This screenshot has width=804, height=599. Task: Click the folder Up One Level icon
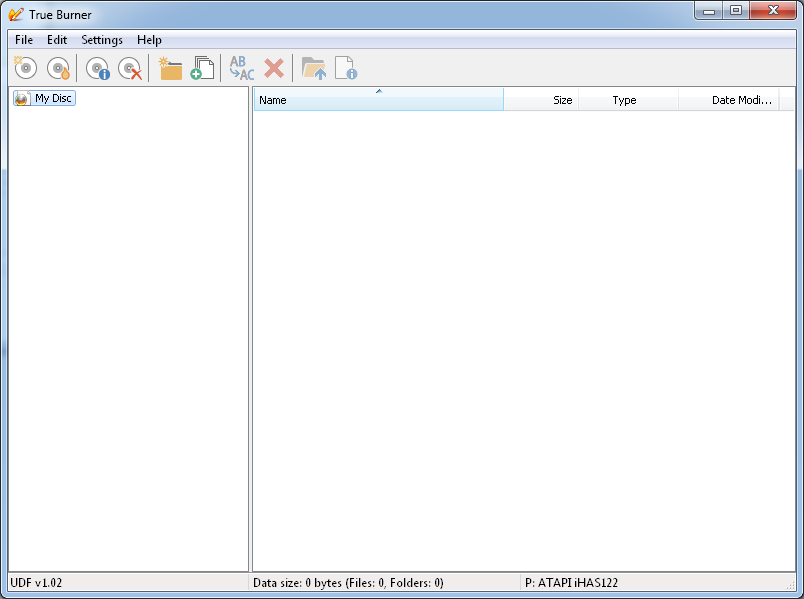[x=314, y=68]
